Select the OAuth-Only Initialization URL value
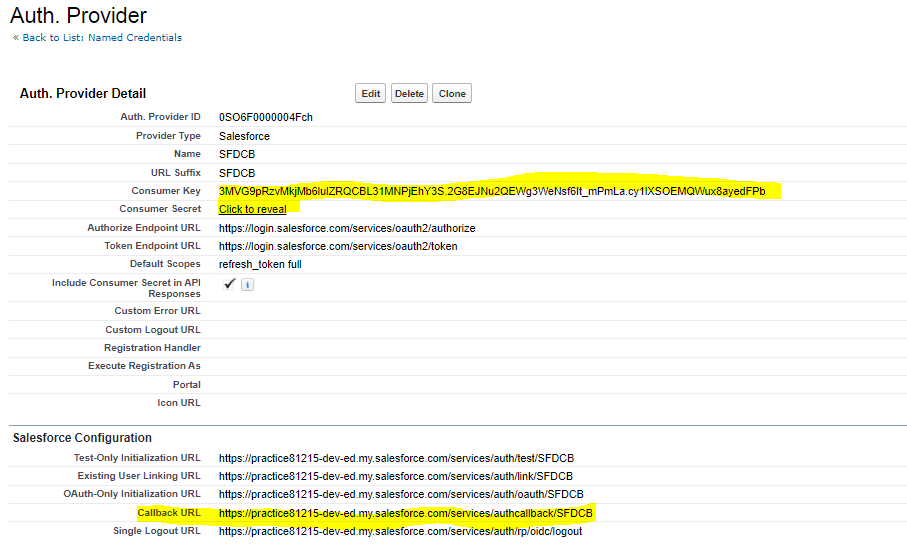Image resolution: width=907 pixels, height=552 pixels. pos(401,494)
